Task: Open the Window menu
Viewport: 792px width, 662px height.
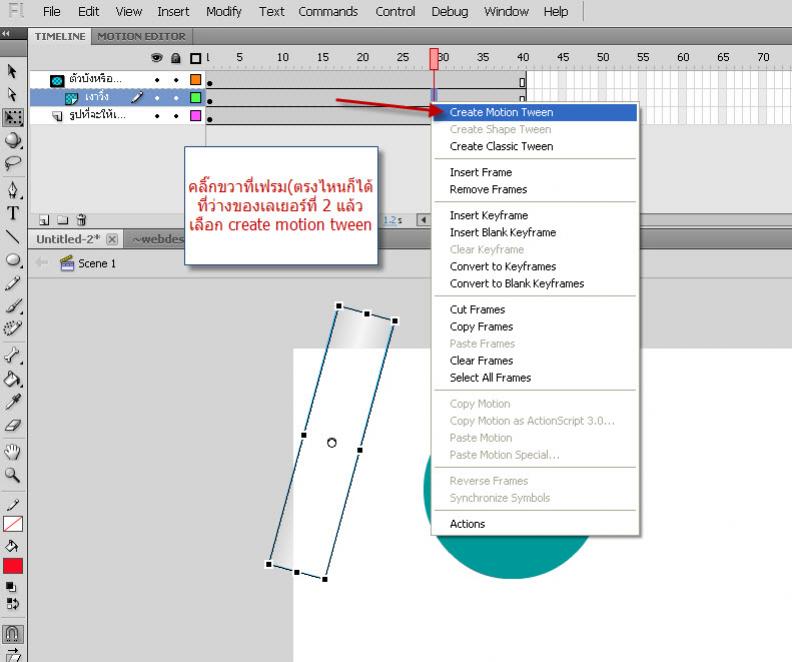Action: tap(506, 11)
